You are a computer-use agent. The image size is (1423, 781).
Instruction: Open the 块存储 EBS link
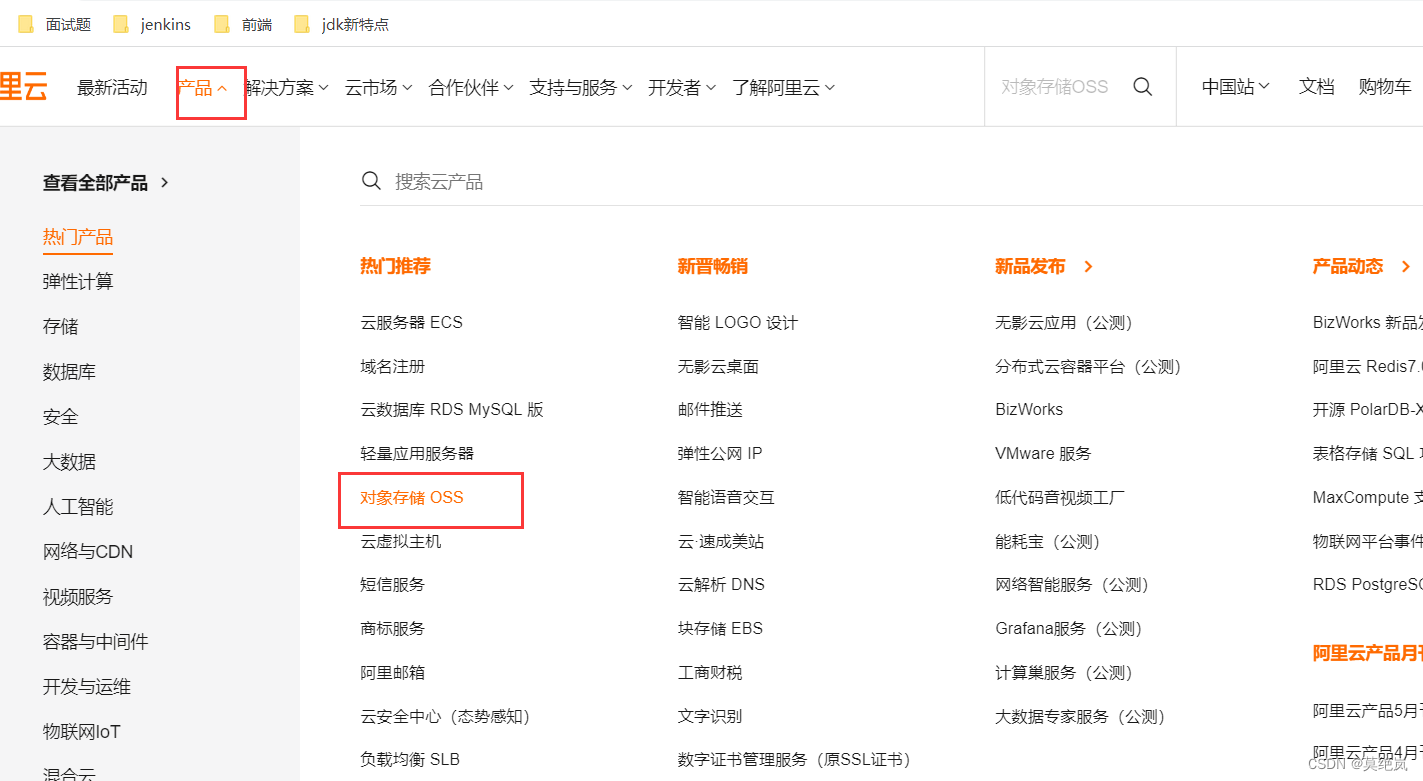pyautogui.click(x=720, y=628)
